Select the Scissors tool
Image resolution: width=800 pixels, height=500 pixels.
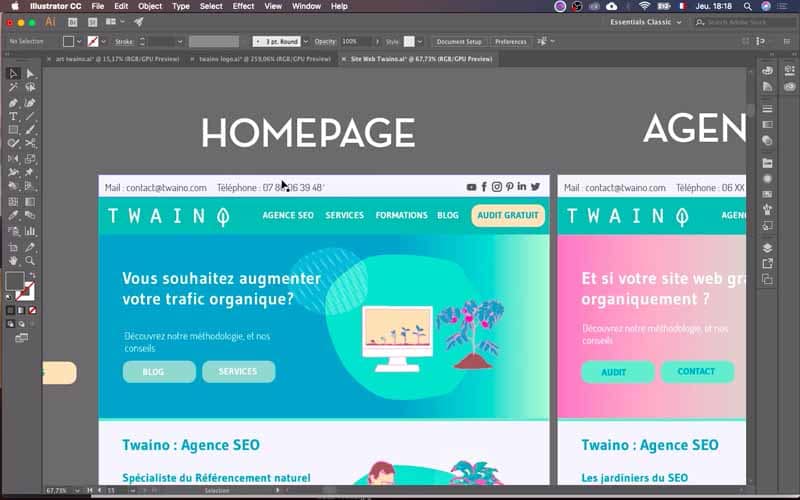pos(30,144)
